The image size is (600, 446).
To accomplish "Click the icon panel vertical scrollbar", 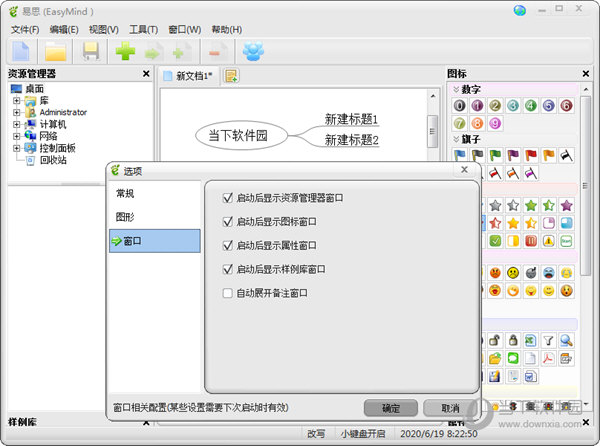I will pos(585,186).
